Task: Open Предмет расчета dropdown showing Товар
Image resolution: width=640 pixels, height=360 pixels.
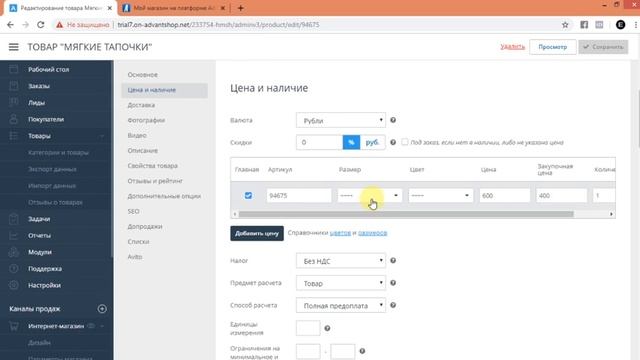Action: (341, 283)
